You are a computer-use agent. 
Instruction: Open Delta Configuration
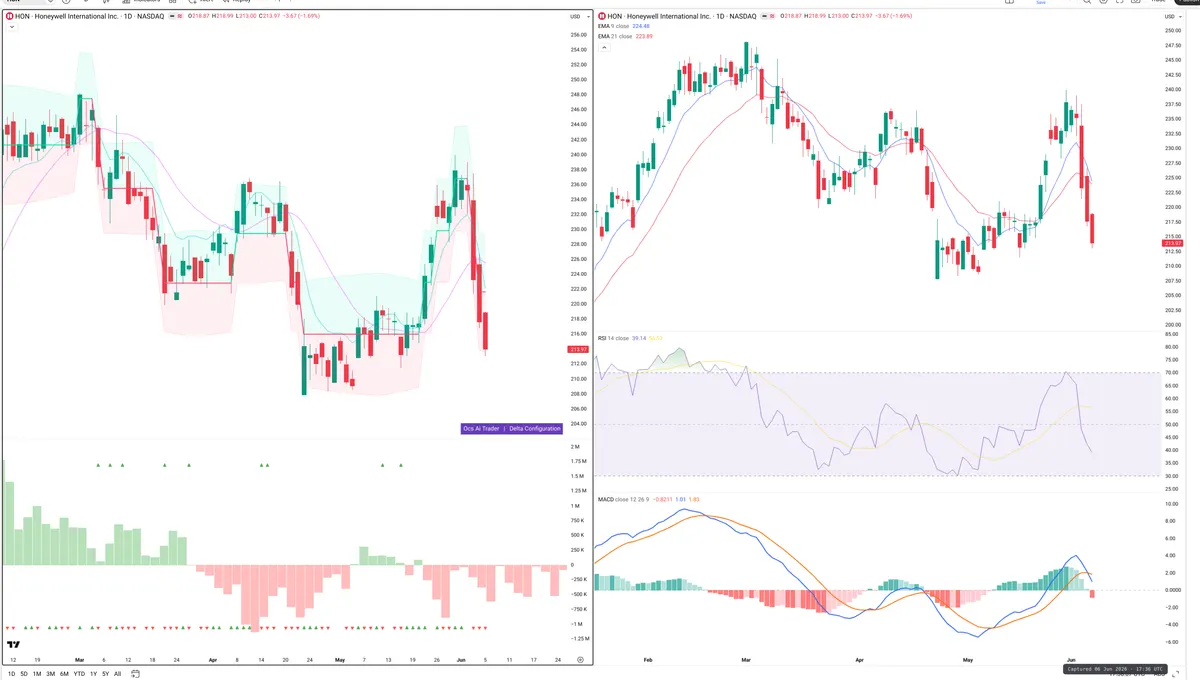(x=535, y=428)
